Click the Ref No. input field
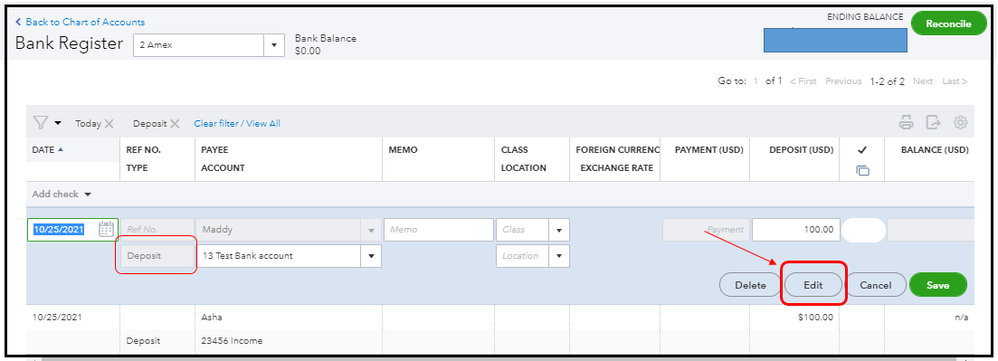The image size is (998, 361). point(157,230)
